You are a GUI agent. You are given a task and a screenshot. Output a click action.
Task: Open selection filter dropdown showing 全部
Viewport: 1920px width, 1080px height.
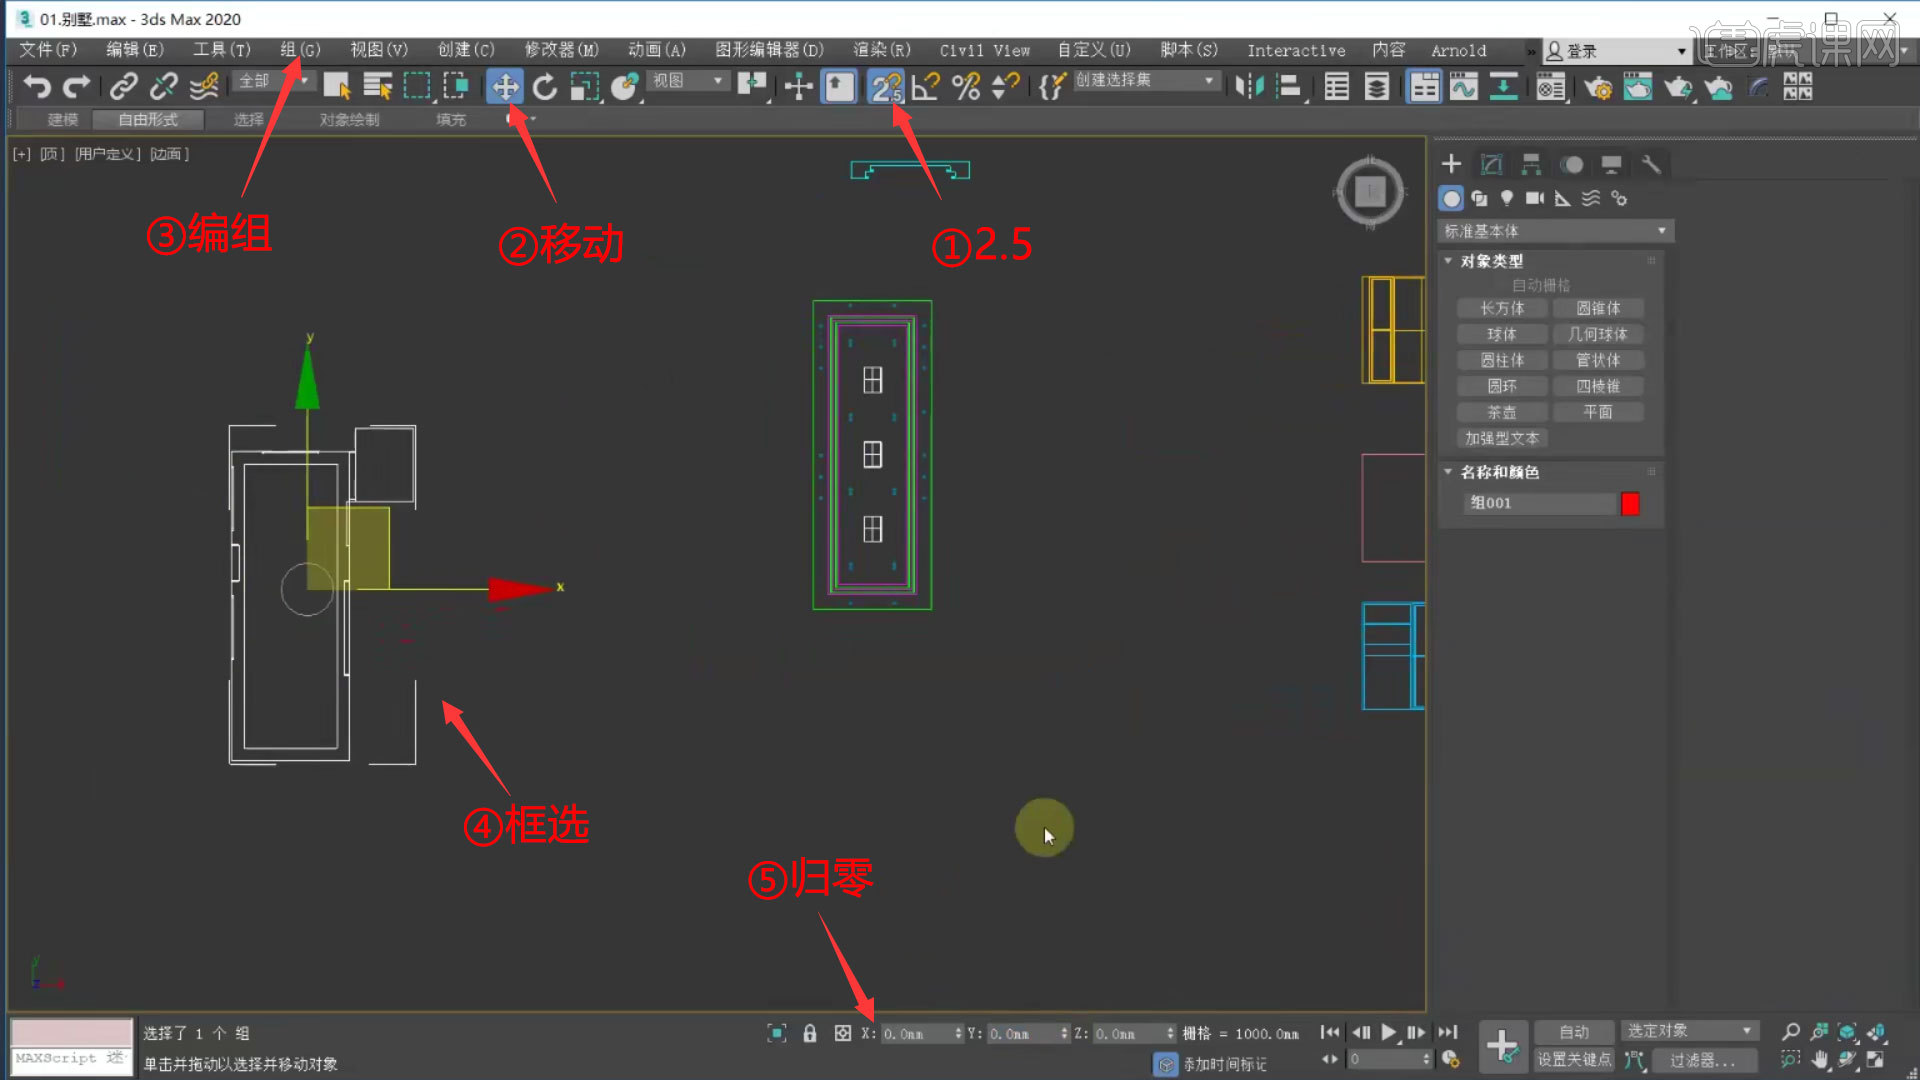[x=275, y=81]
